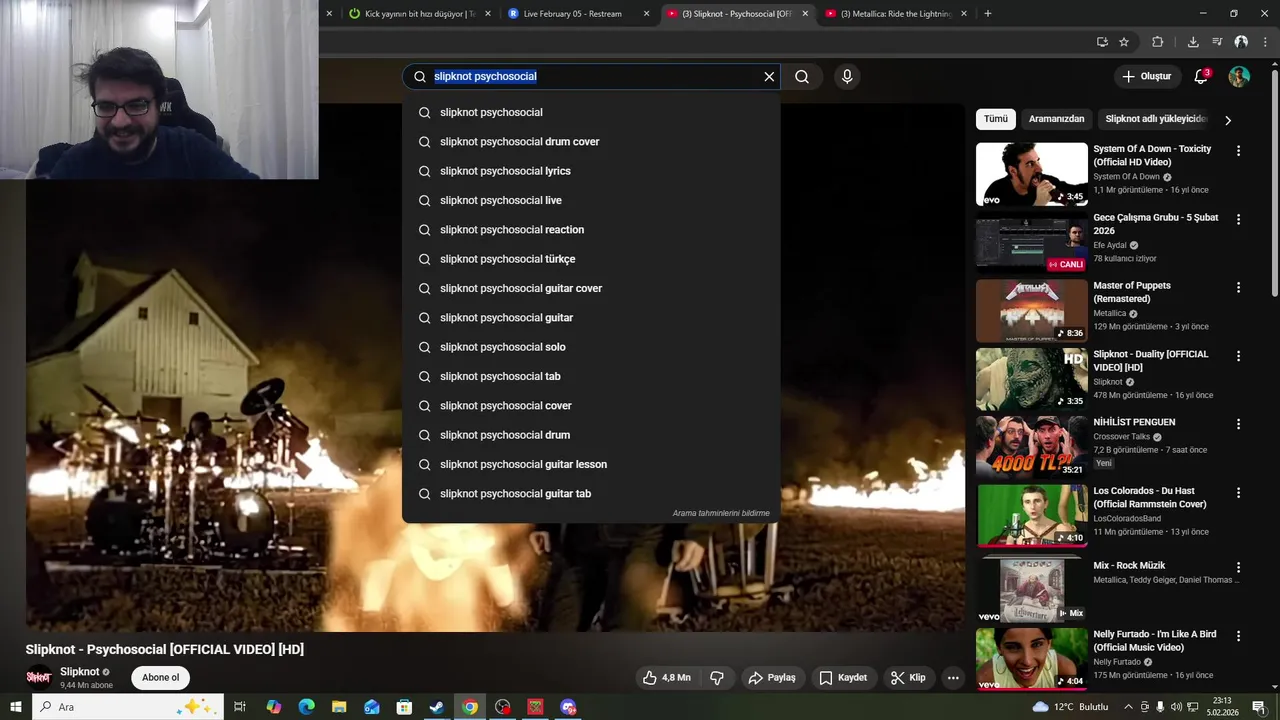Click the YouTube search input field
1280x720 pixels.
coord(590,77)
